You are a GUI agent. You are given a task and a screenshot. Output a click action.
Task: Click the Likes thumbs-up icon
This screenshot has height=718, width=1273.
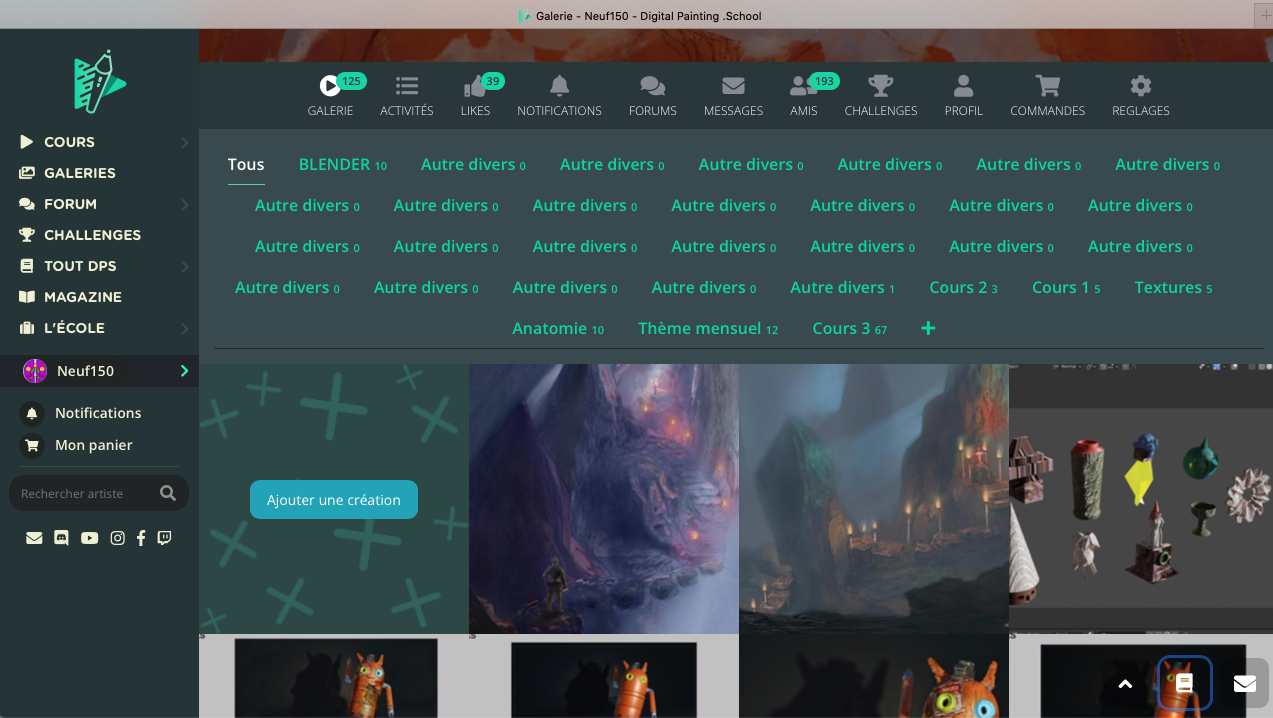474,87
